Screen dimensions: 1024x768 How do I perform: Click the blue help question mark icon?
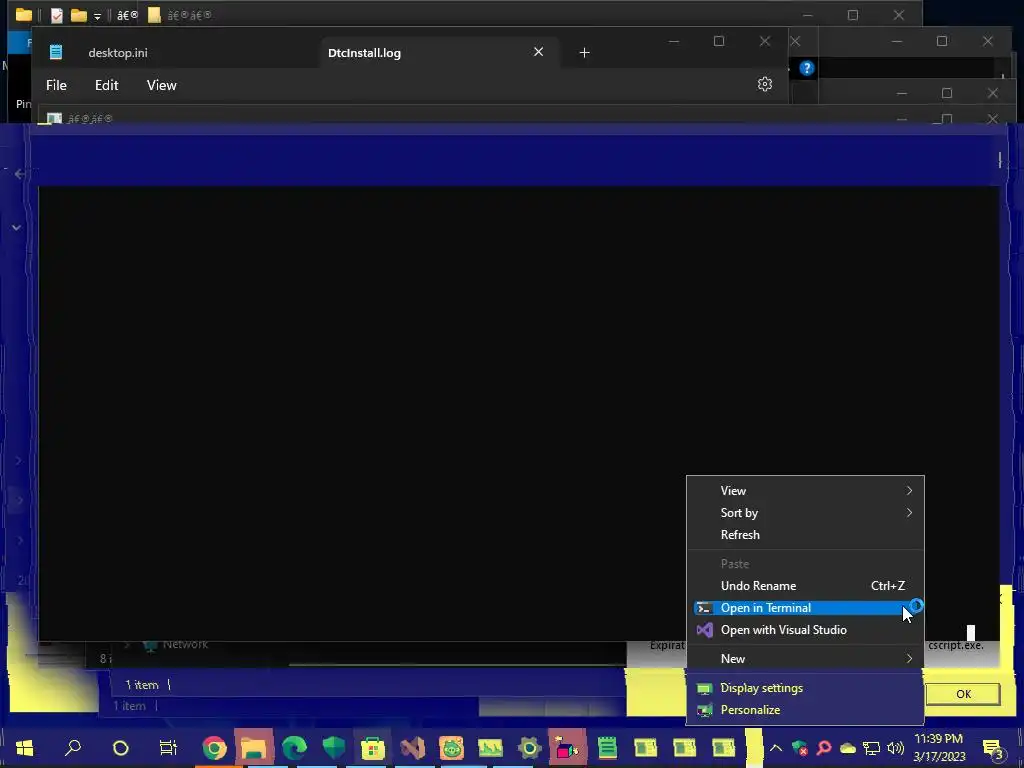coord(807,68)
